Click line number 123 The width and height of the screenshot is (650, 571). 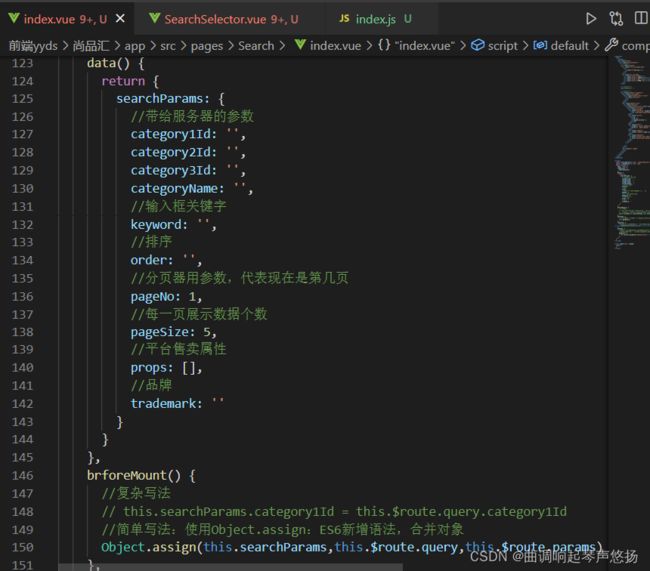22,63
